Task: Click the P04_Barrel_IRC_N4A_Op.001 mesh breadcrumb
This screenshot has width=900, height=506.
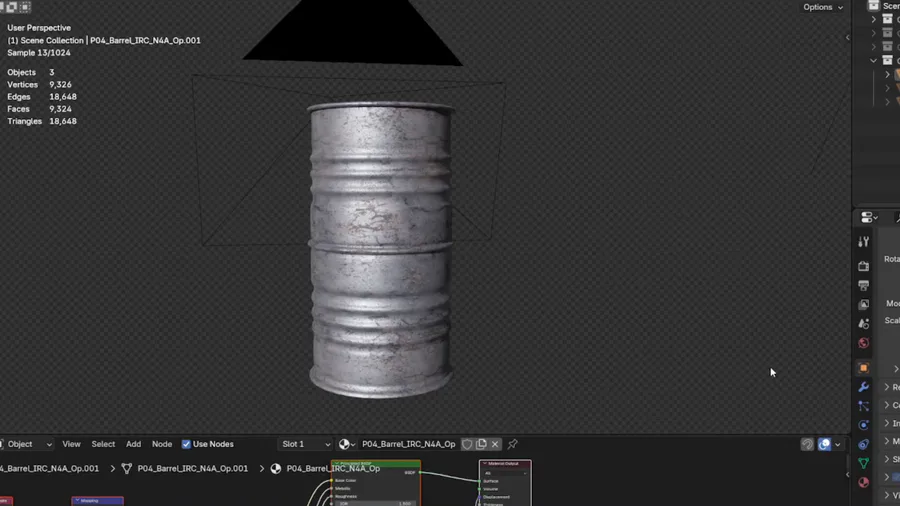Action: [x=193, y=469]
